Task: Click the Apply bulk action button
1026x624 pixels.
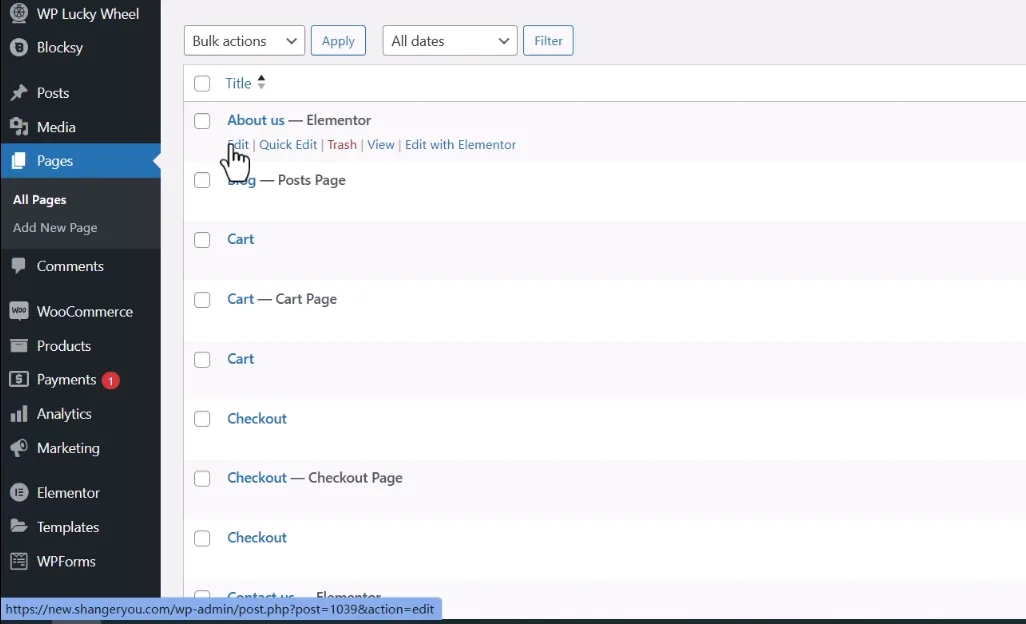Action: coord(338,41)
